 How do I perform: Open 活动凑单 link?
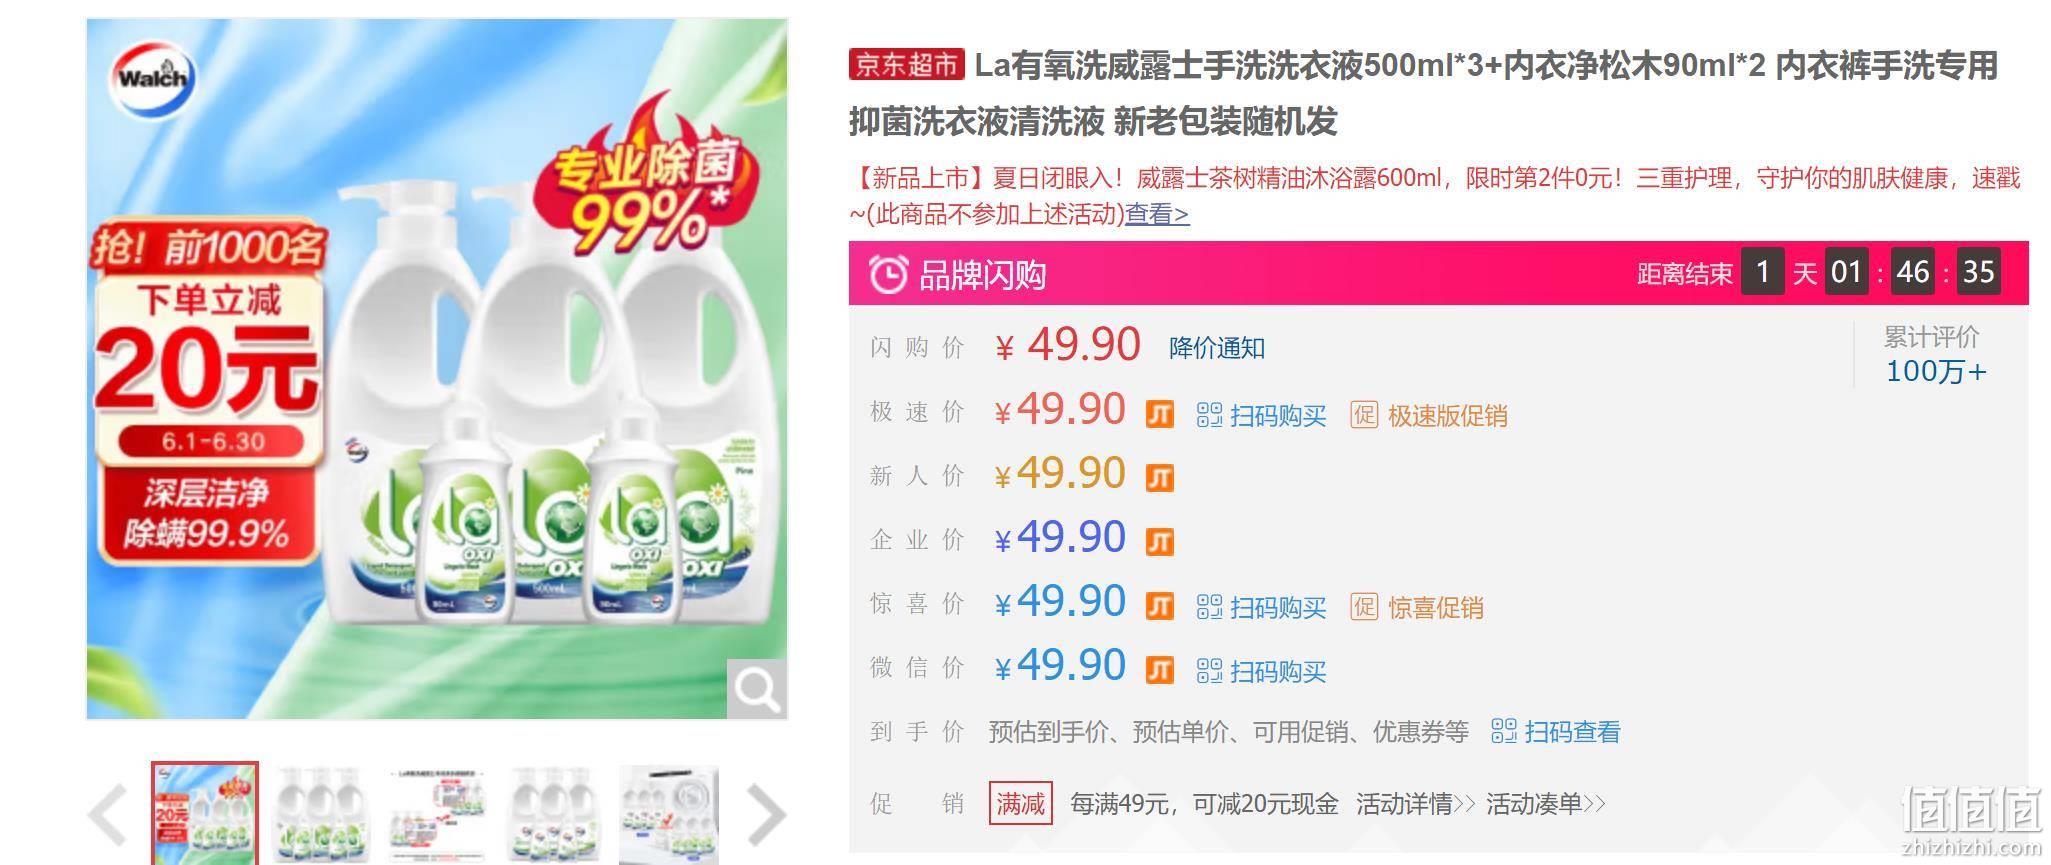click(x=1546, y=804)
